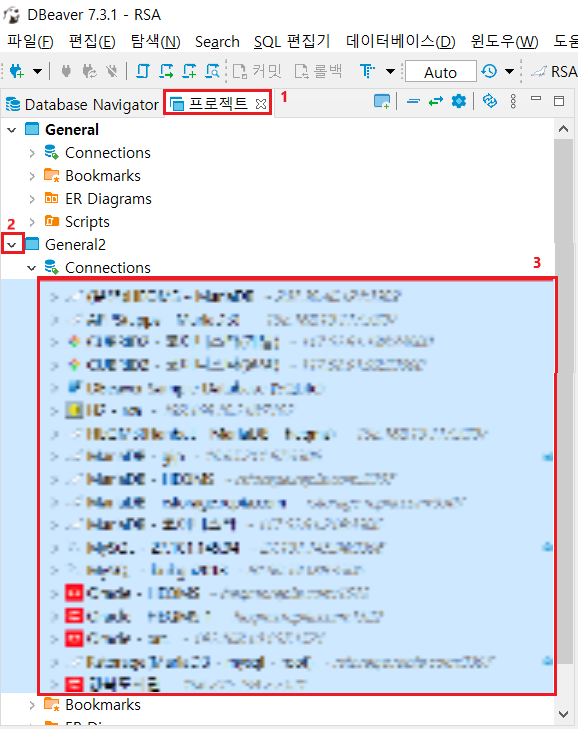Click the create project icon in panel toolbar

[382, 101]
